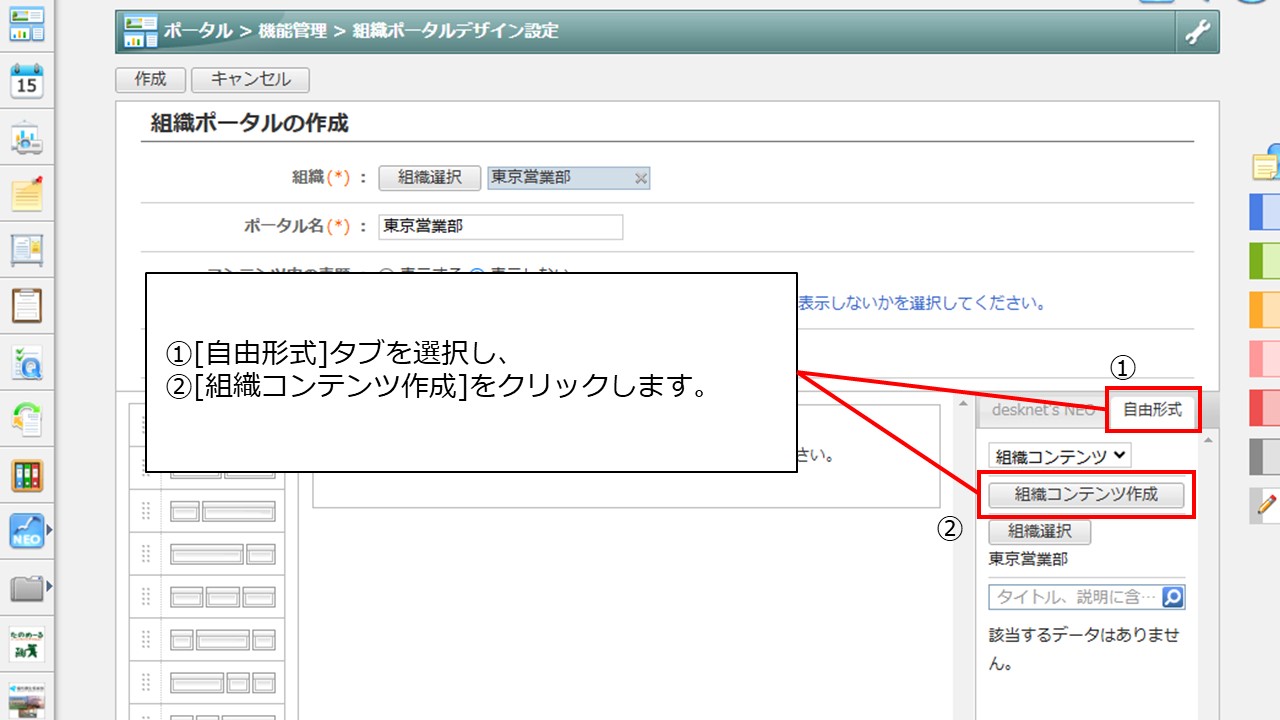Click the magnifier search icon in content panel
1280x720 pixels.
point(1173,597)
